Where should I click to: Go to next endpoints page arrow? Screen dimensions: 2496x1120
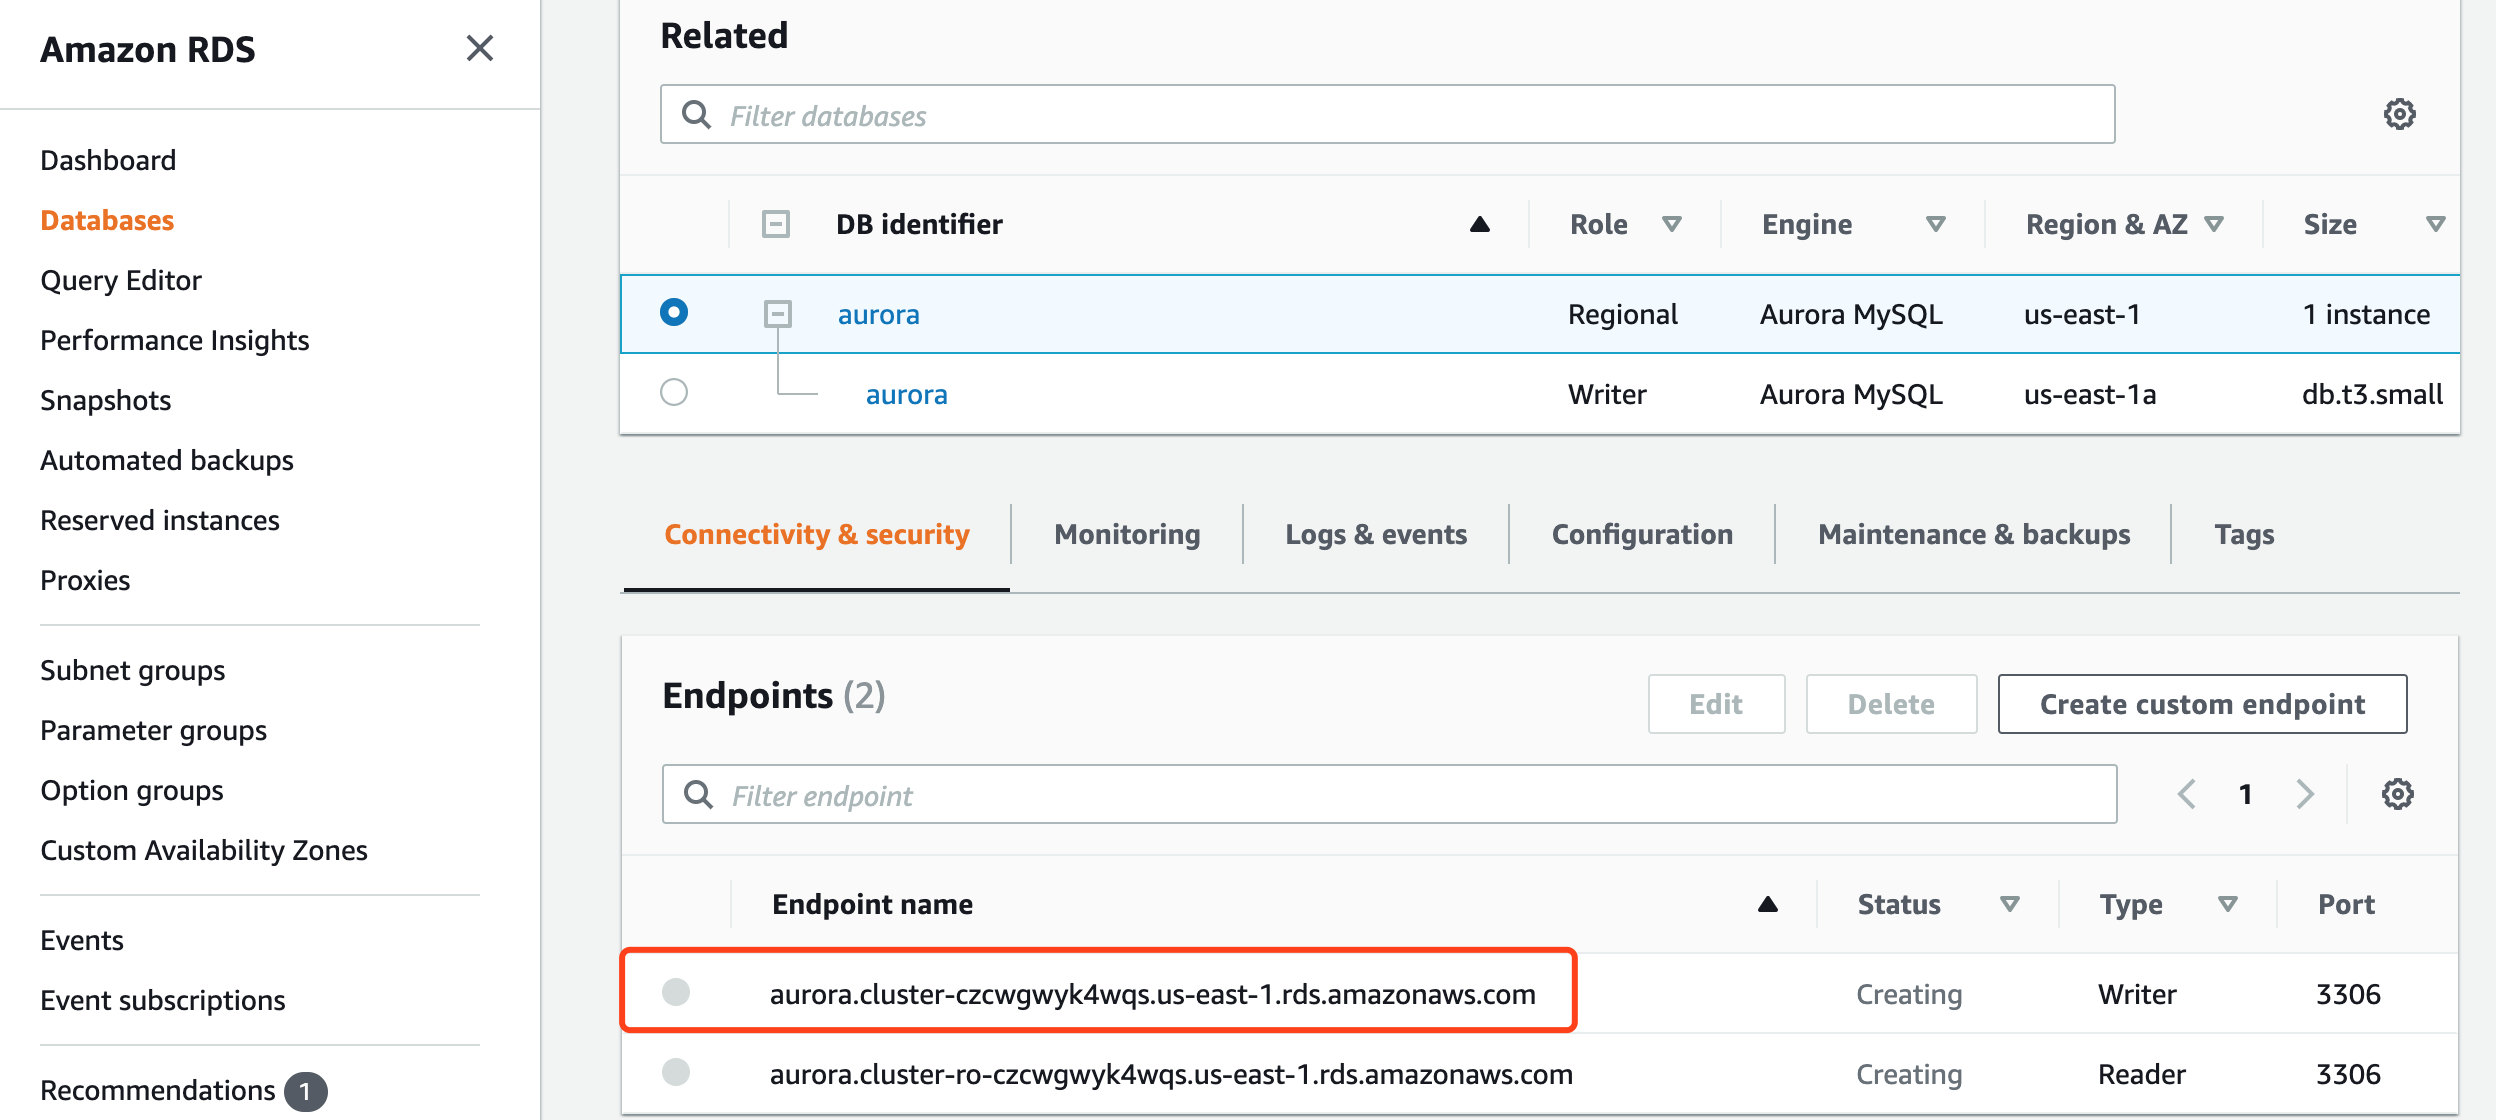tap(2305, 794)
